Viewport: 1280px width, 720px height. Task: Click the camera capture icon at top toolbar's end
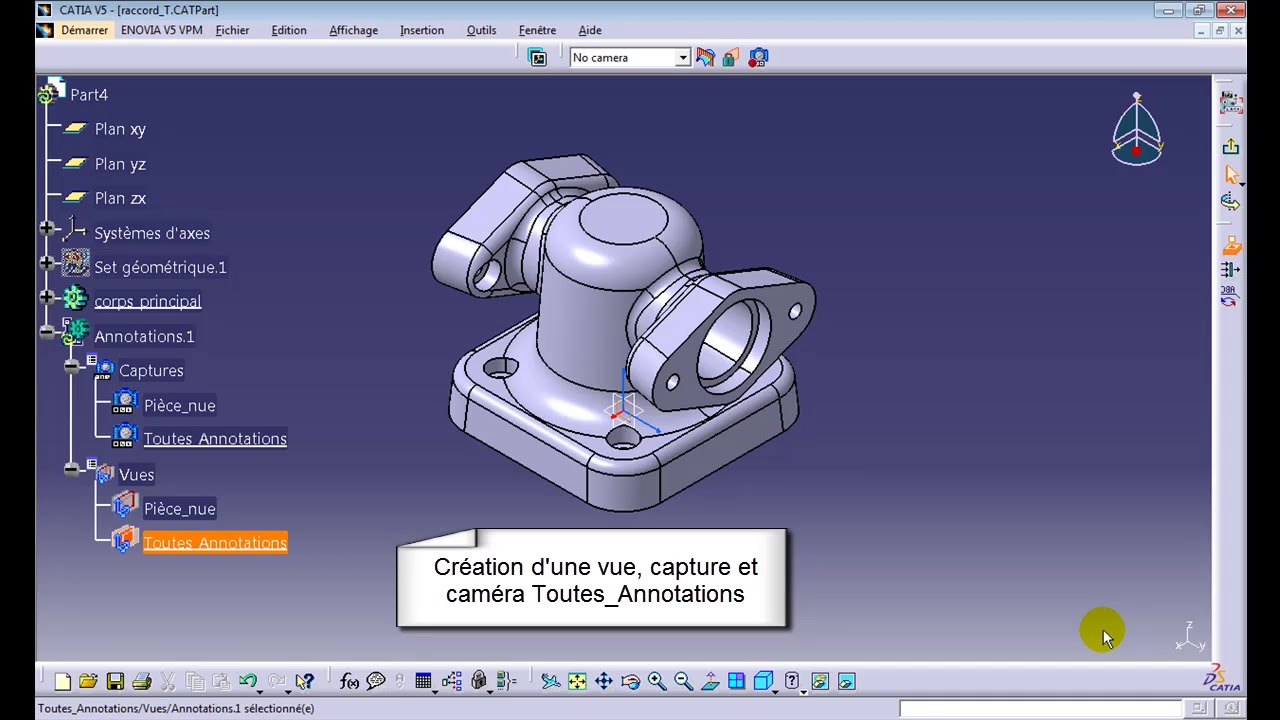click(x=758, y=58)
